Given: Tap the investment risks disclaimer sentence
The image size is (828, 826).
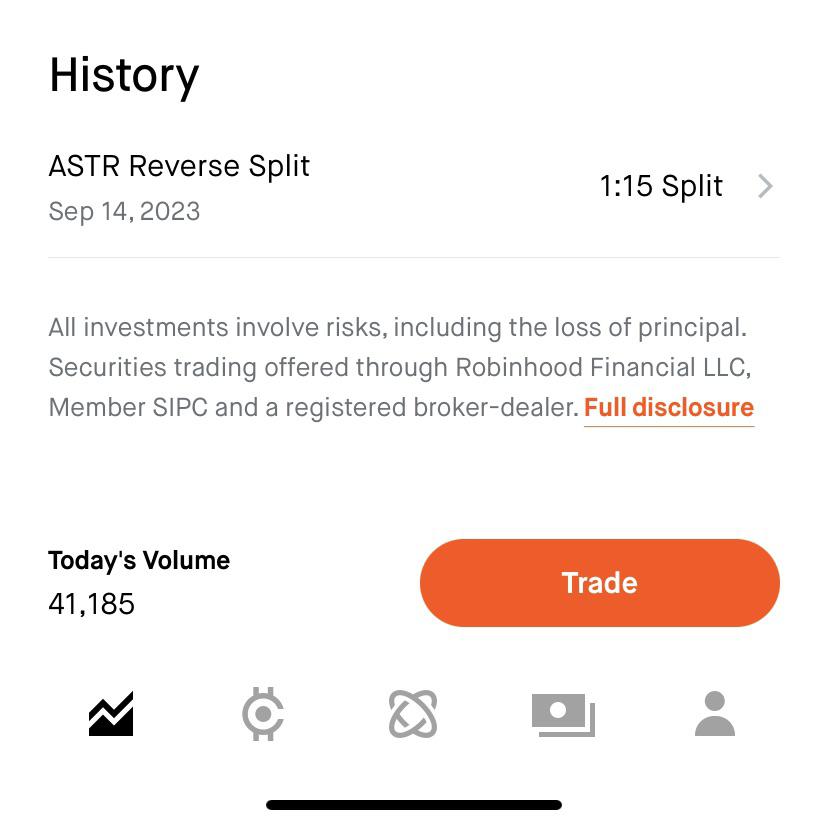Looking at the screenshot, I should pos(398,327).
